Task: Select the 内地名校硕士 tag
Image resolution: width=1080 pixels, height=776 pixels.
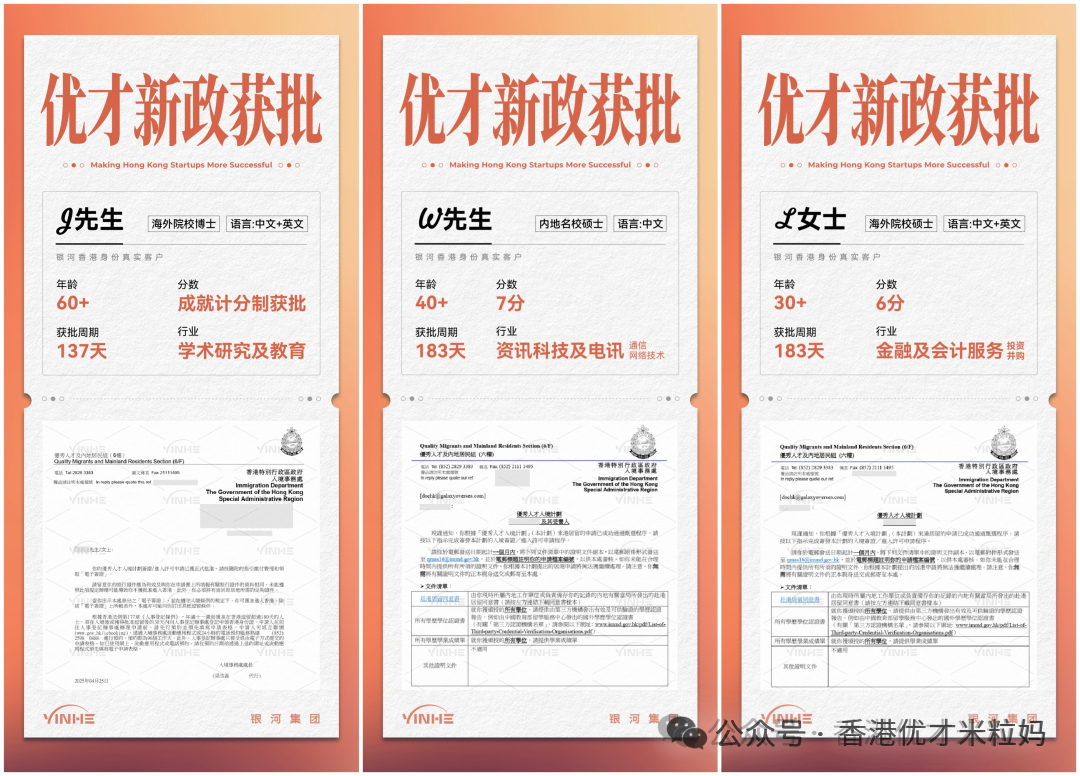Action: tap(570, 224)
